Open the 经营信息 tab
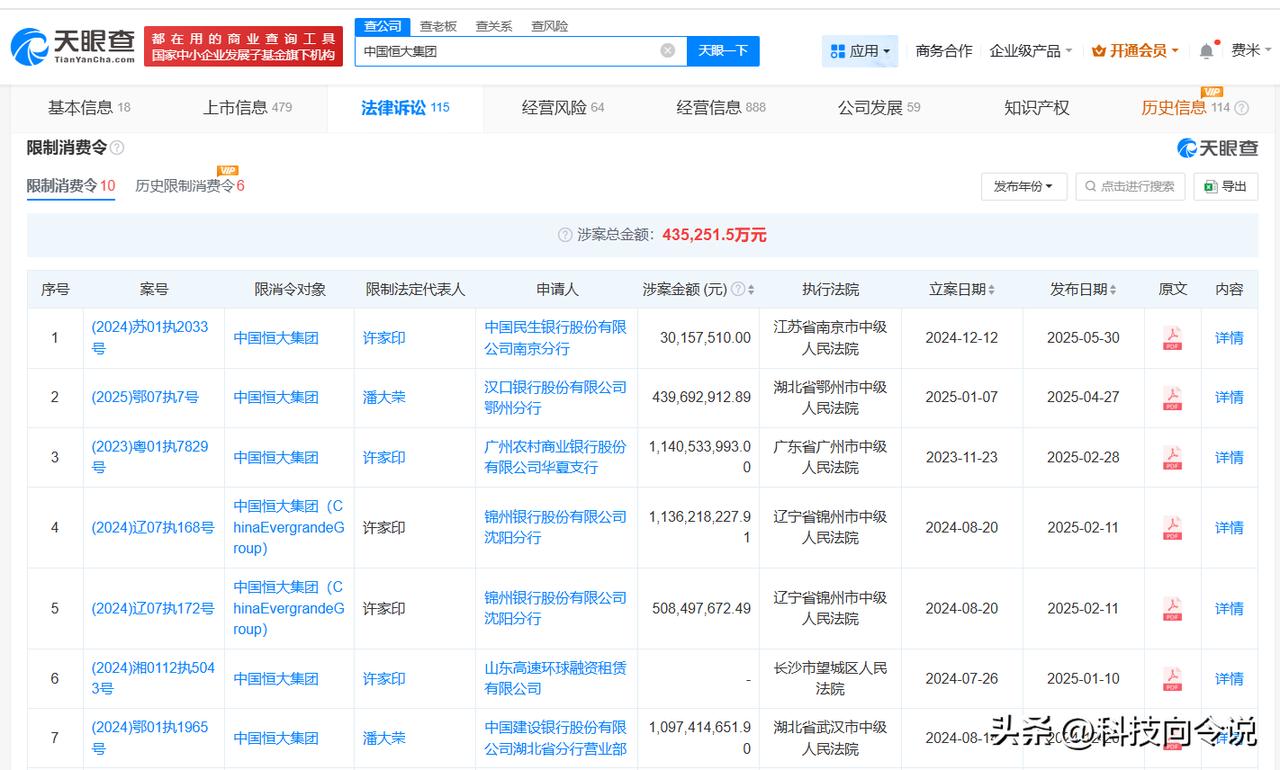 pyautogui.click(x=721, y=108)
